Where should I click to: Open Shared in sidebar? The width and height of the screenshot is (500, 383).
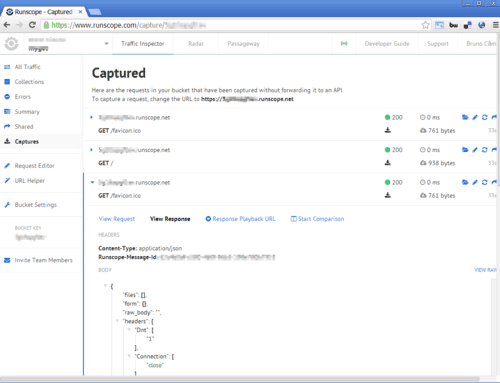click(x=24, y=127)
